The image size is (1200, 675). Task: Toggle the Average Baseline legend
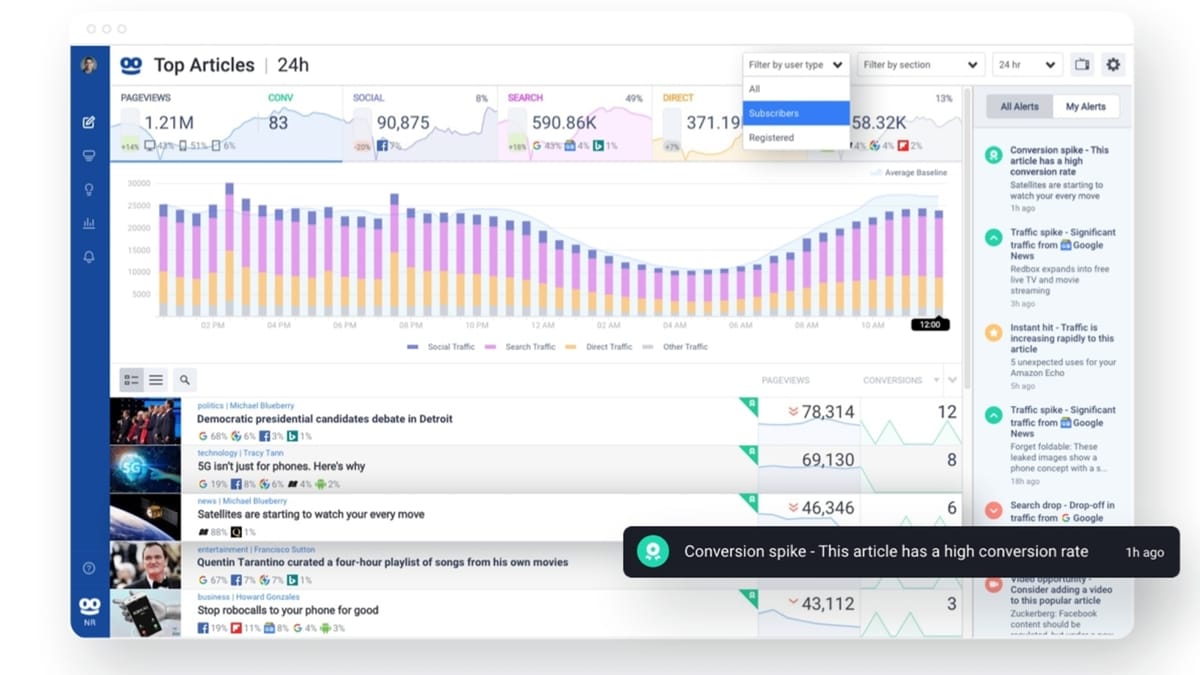(x=908, y=173)
